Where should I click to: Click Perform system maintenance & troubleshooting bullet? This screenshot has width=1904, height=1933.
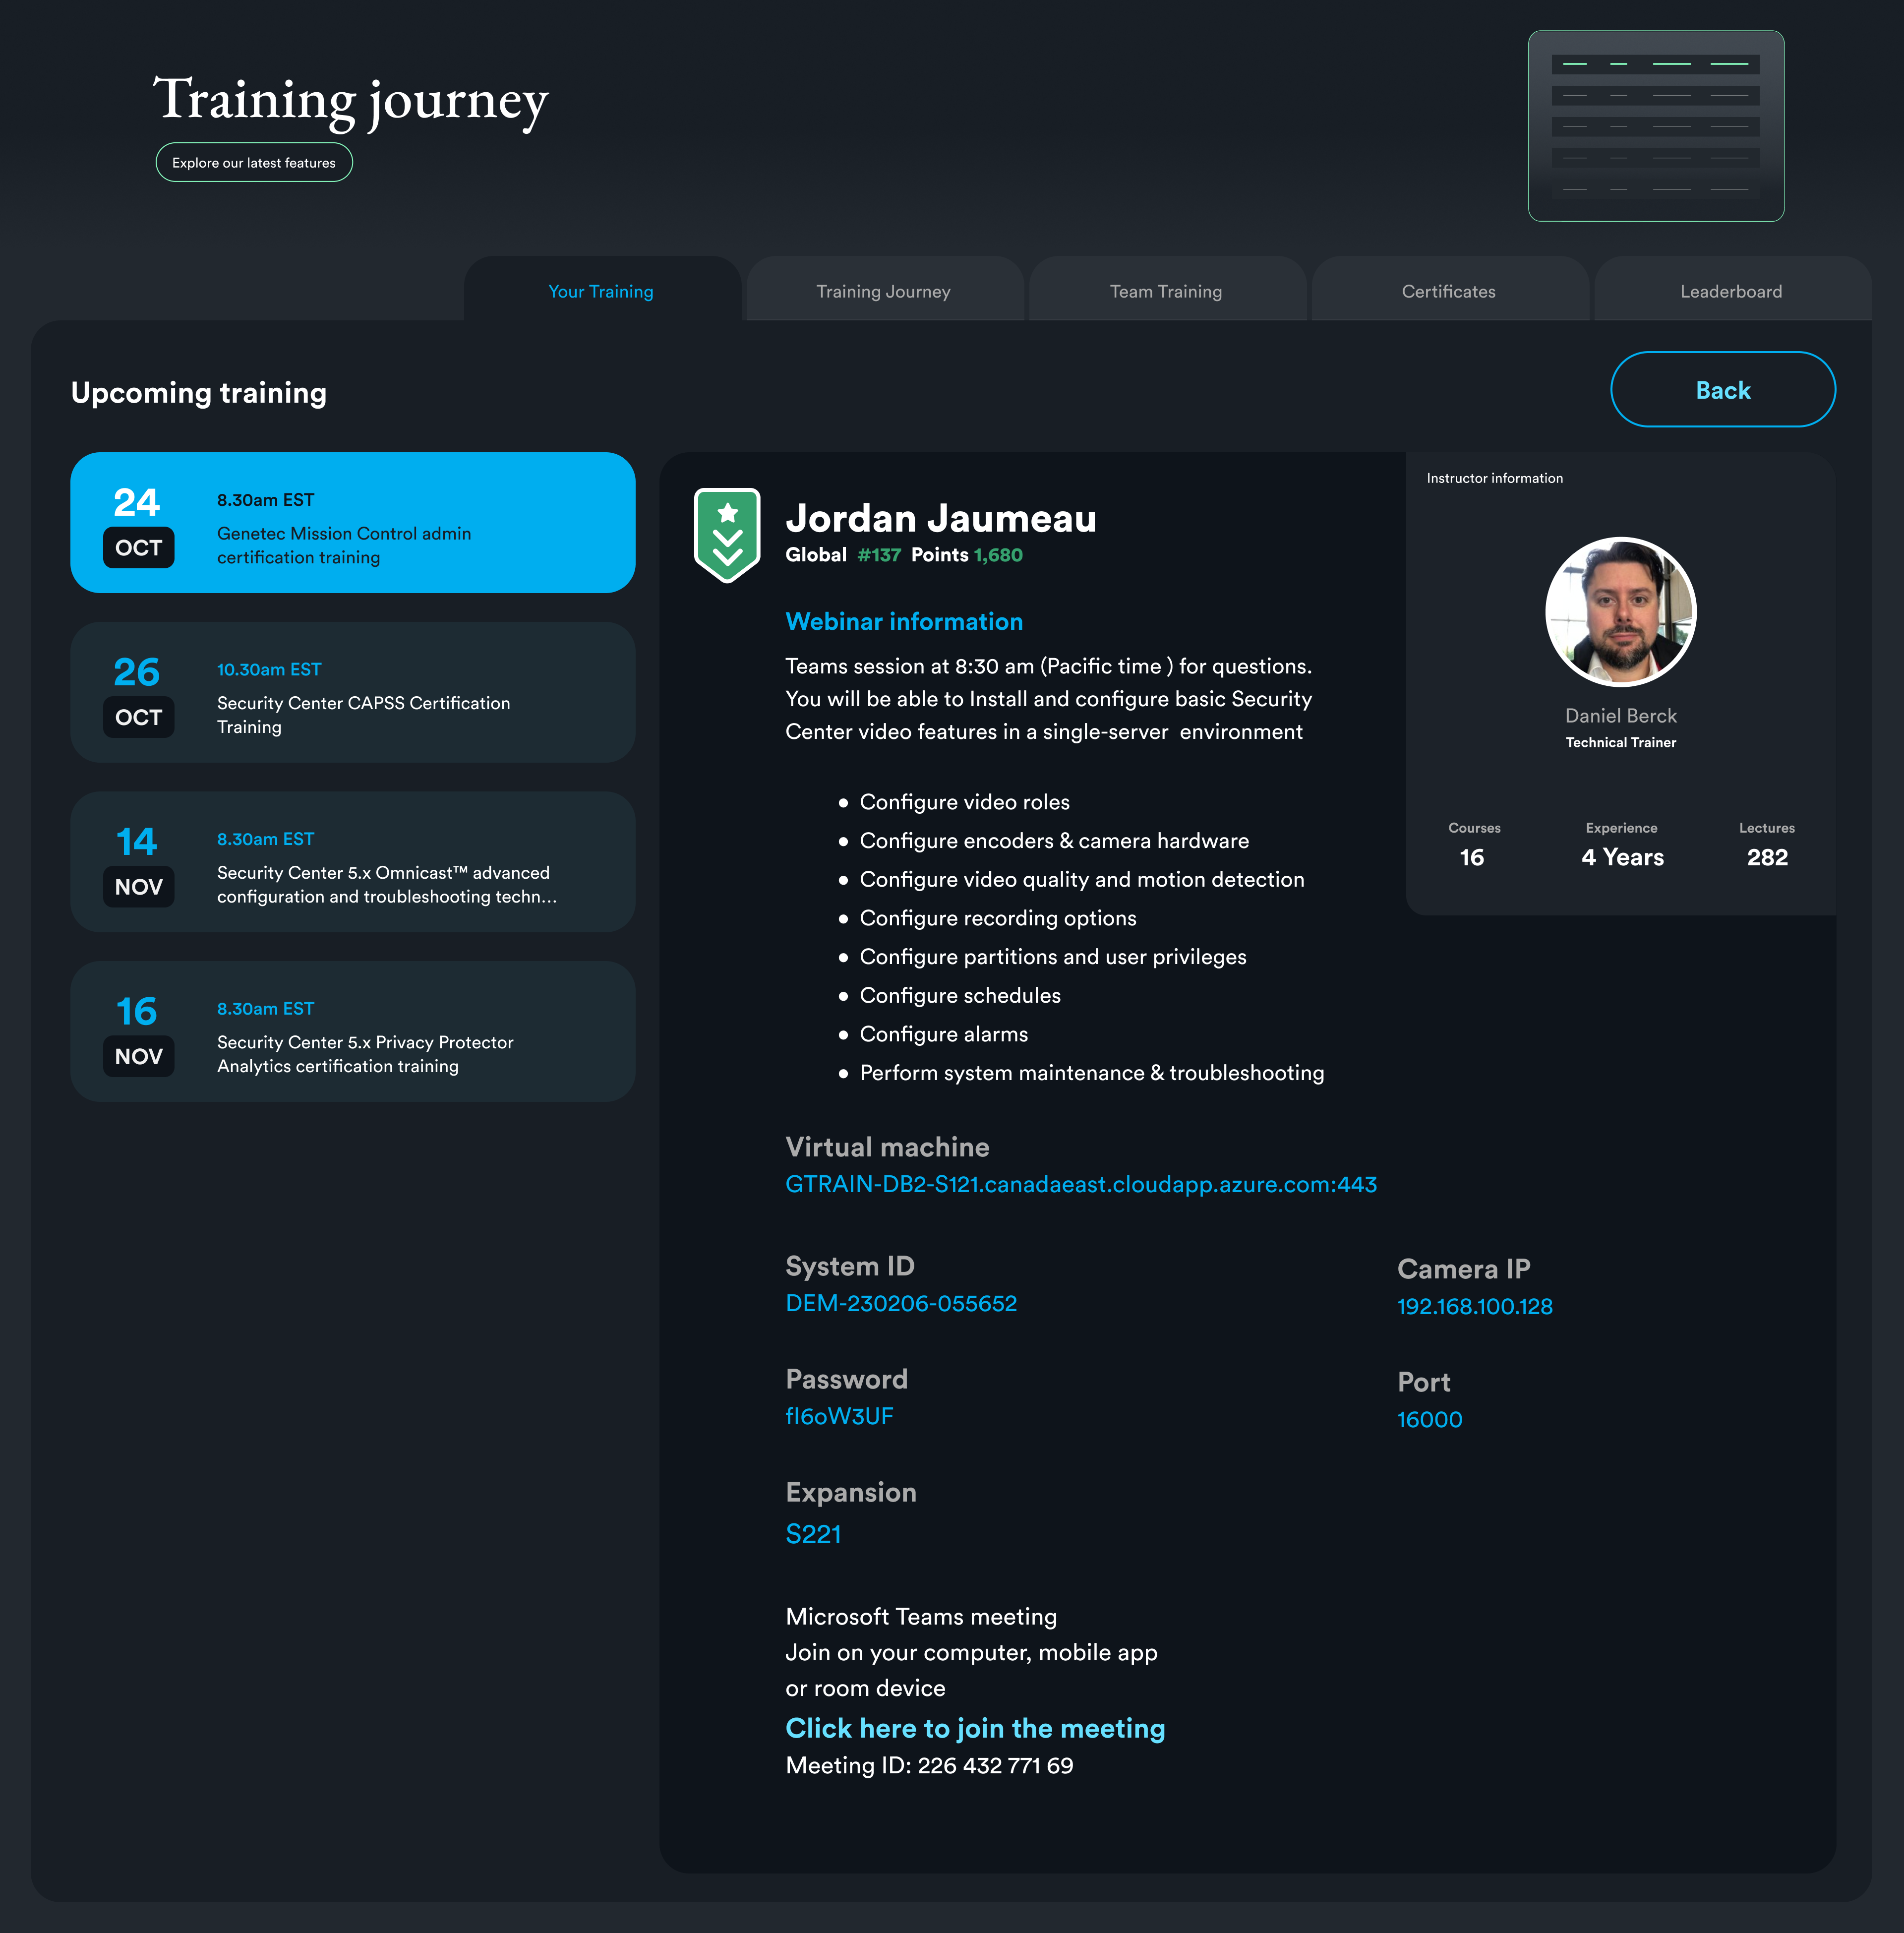(1092, 1073)
